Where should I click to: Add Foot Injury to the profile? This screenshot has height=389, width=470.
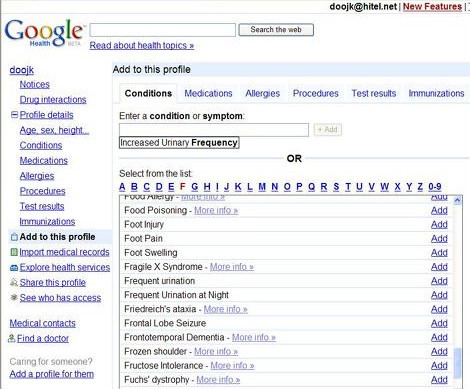point(439,225)
